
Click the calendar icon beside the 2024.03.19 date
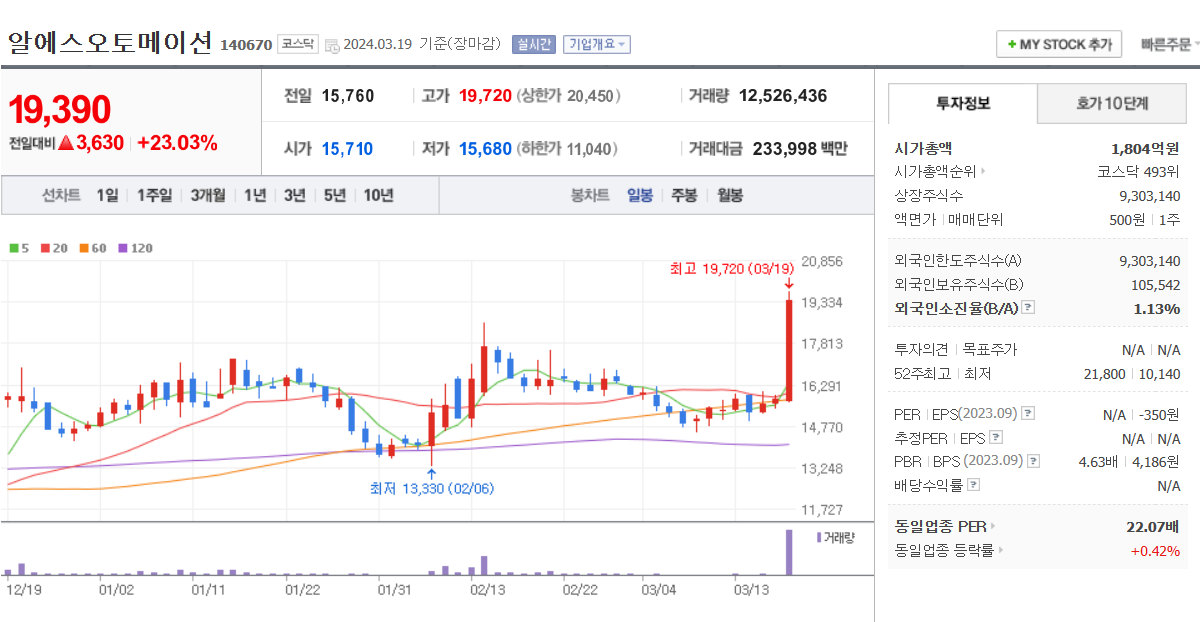tap(332, 45)
